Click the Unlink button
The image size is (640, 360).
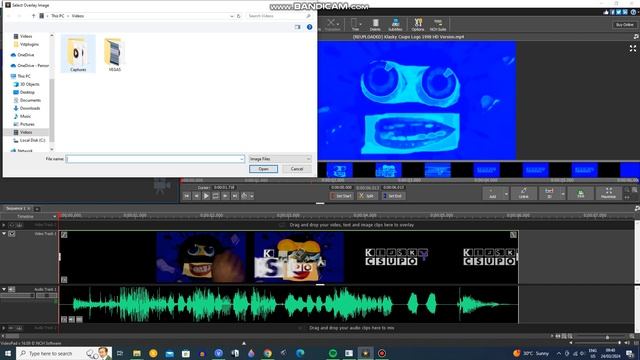tap(524, 193)
